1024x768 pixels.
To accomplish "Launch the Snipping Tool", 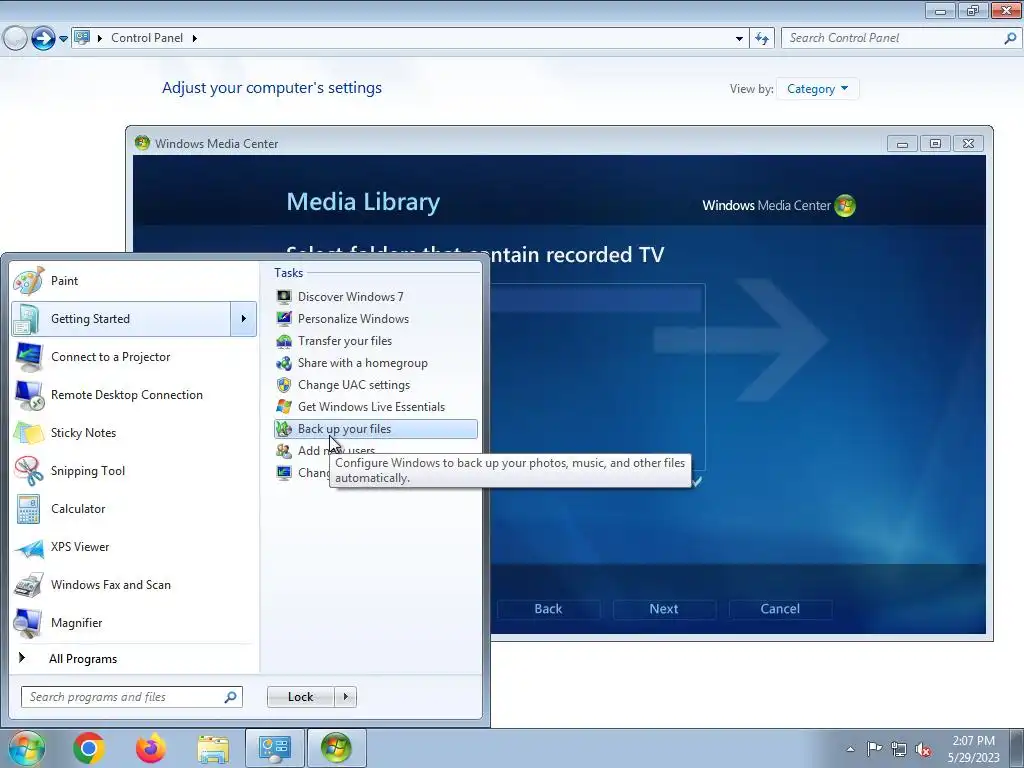I will click(134, 471).
